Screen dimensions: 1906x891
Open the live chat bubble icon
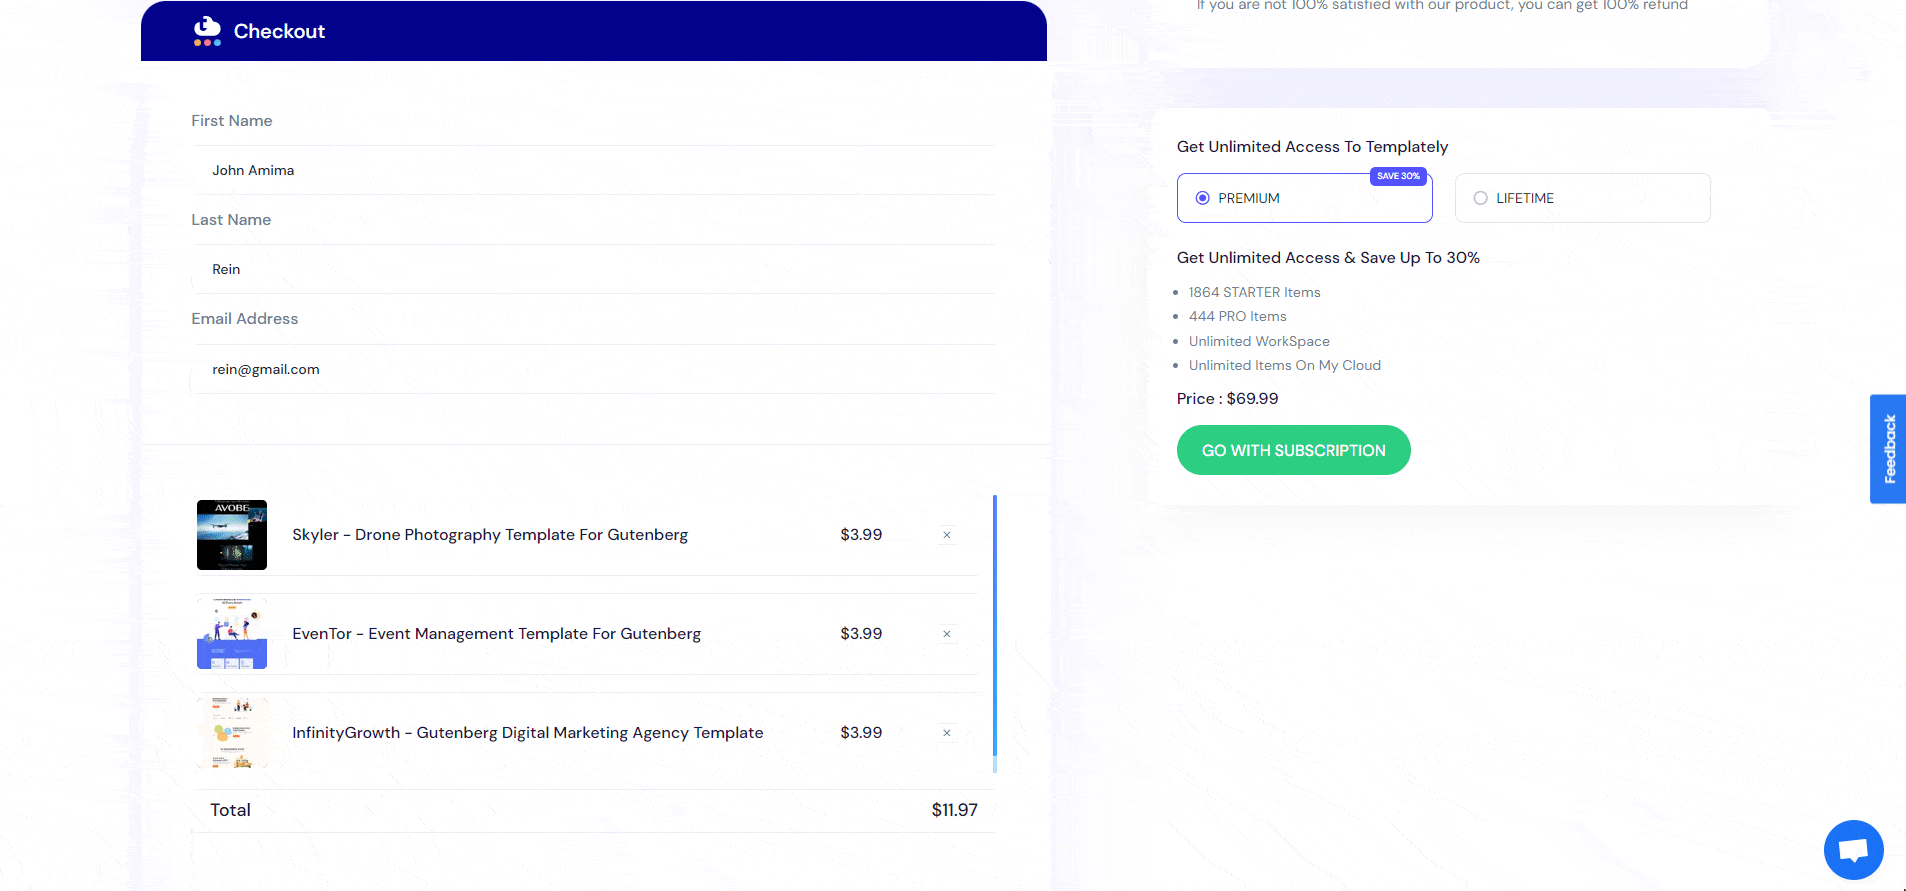[1853, 850]
